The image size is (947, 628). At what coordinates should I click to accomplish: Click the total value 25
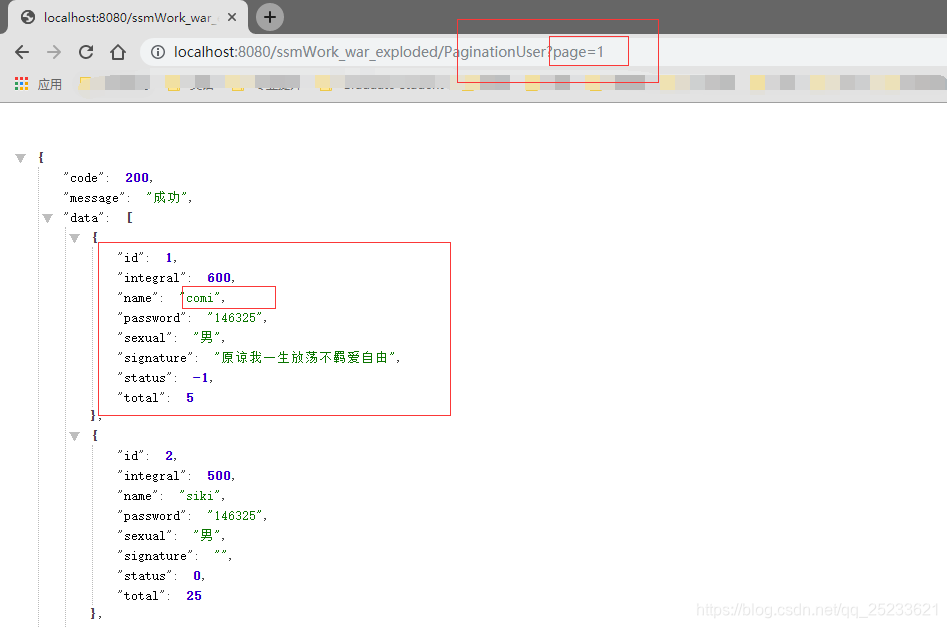(194, 595)
